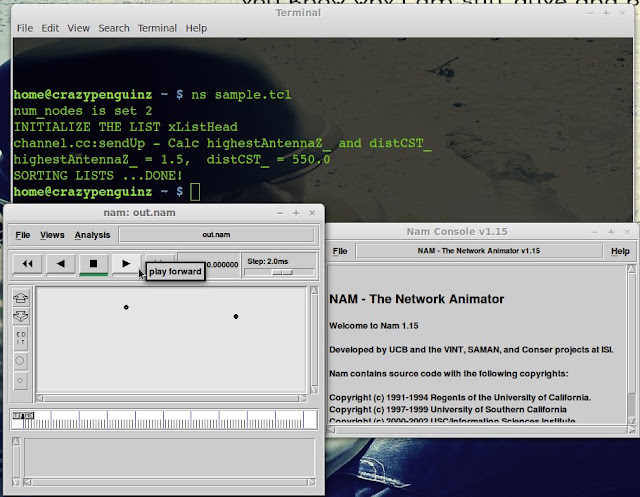Click the nam canvas scroll right arrow
Viewport: 640px width, 497px height.
pos(303,399)
